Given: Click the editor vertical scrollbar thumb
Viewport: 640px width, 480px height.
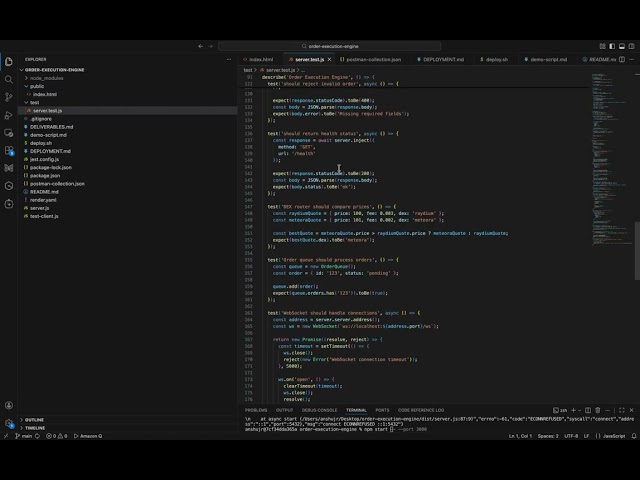Looking at the screenshot, I should [637, 251].
